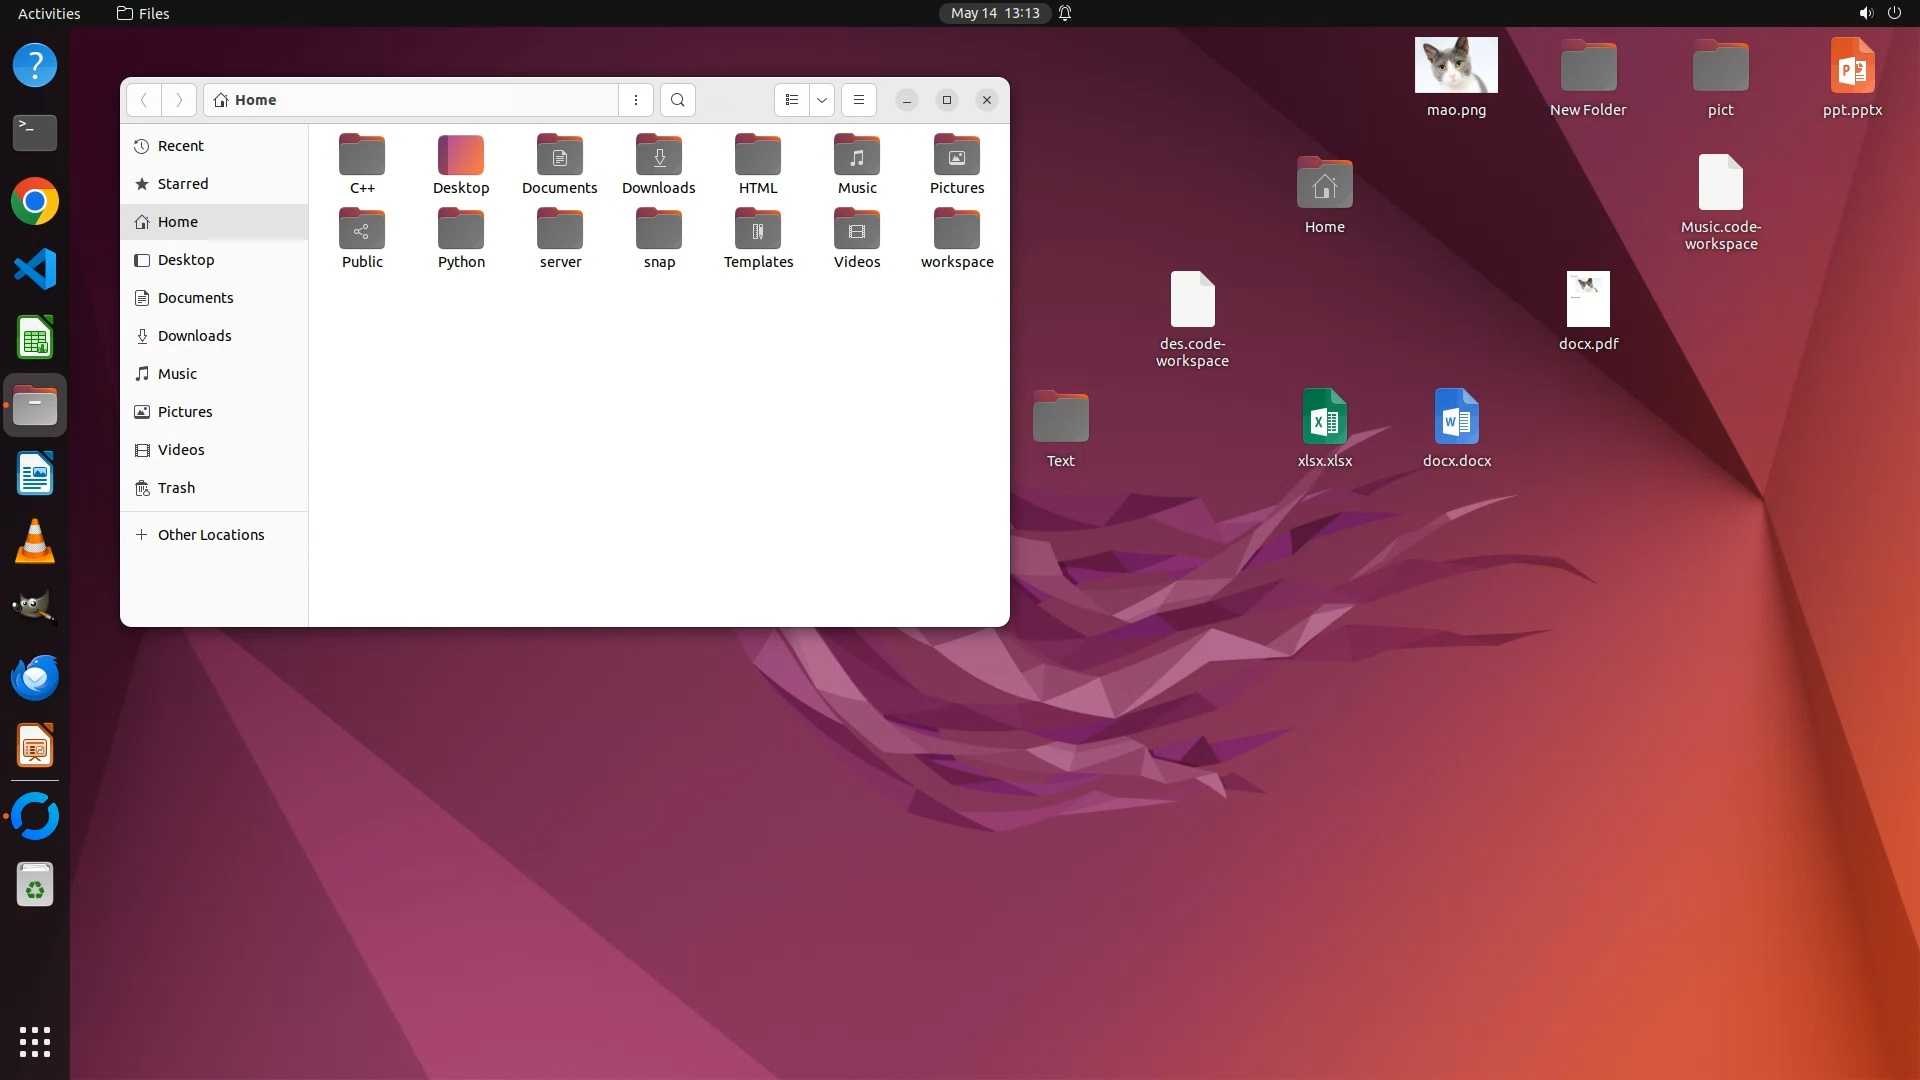Open VLC media player from dock
The height and width of the screenshot is (1080, 1920).
pyautogui.click(x=35, y=541)
